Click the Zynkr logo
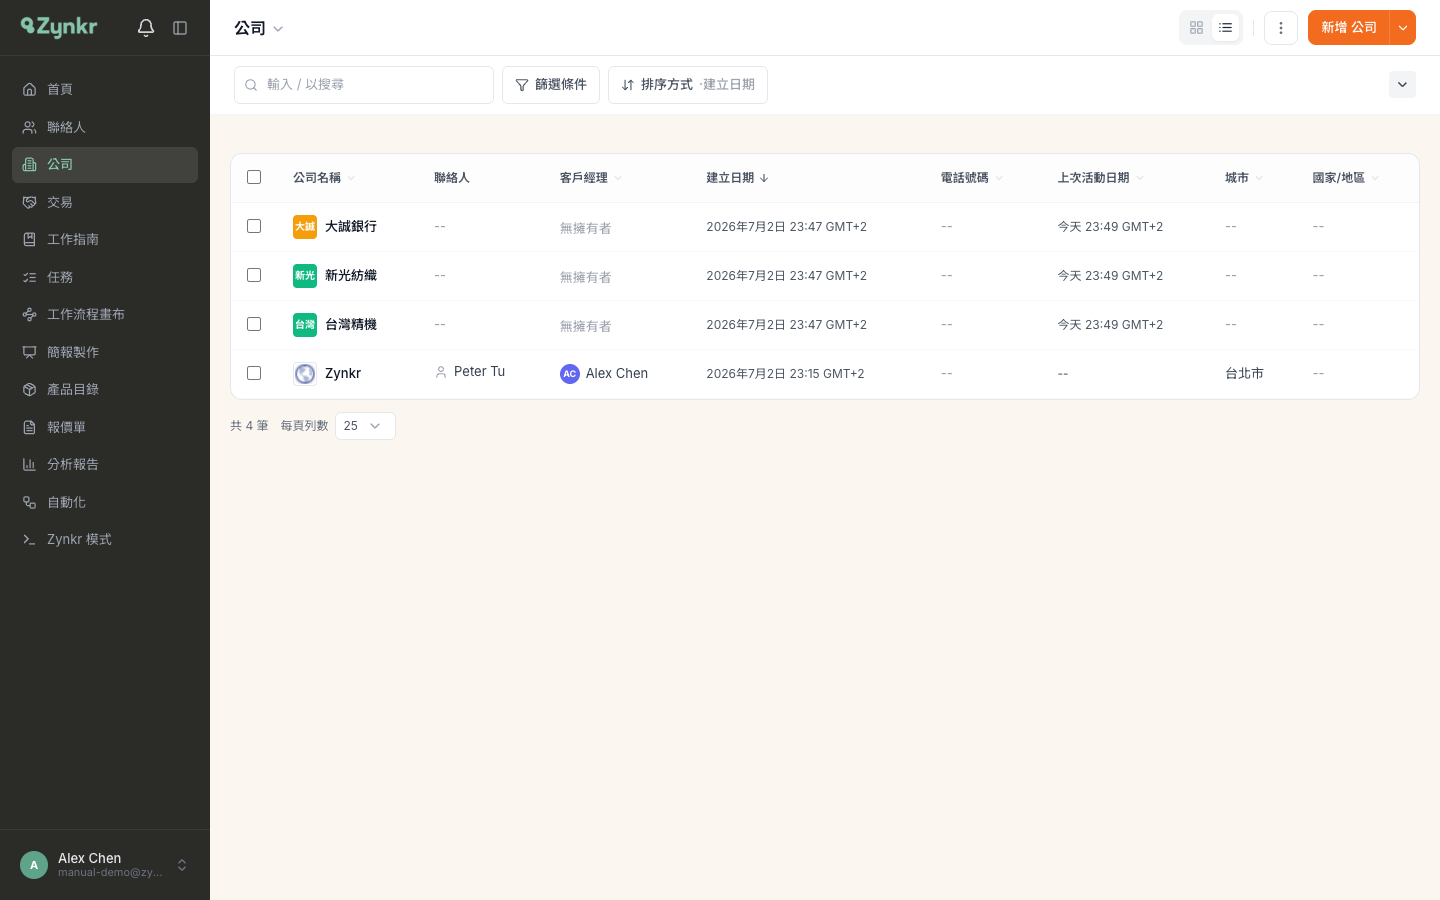The width and height of the screenshot is (1440, 900). click(x=59, y=27)
